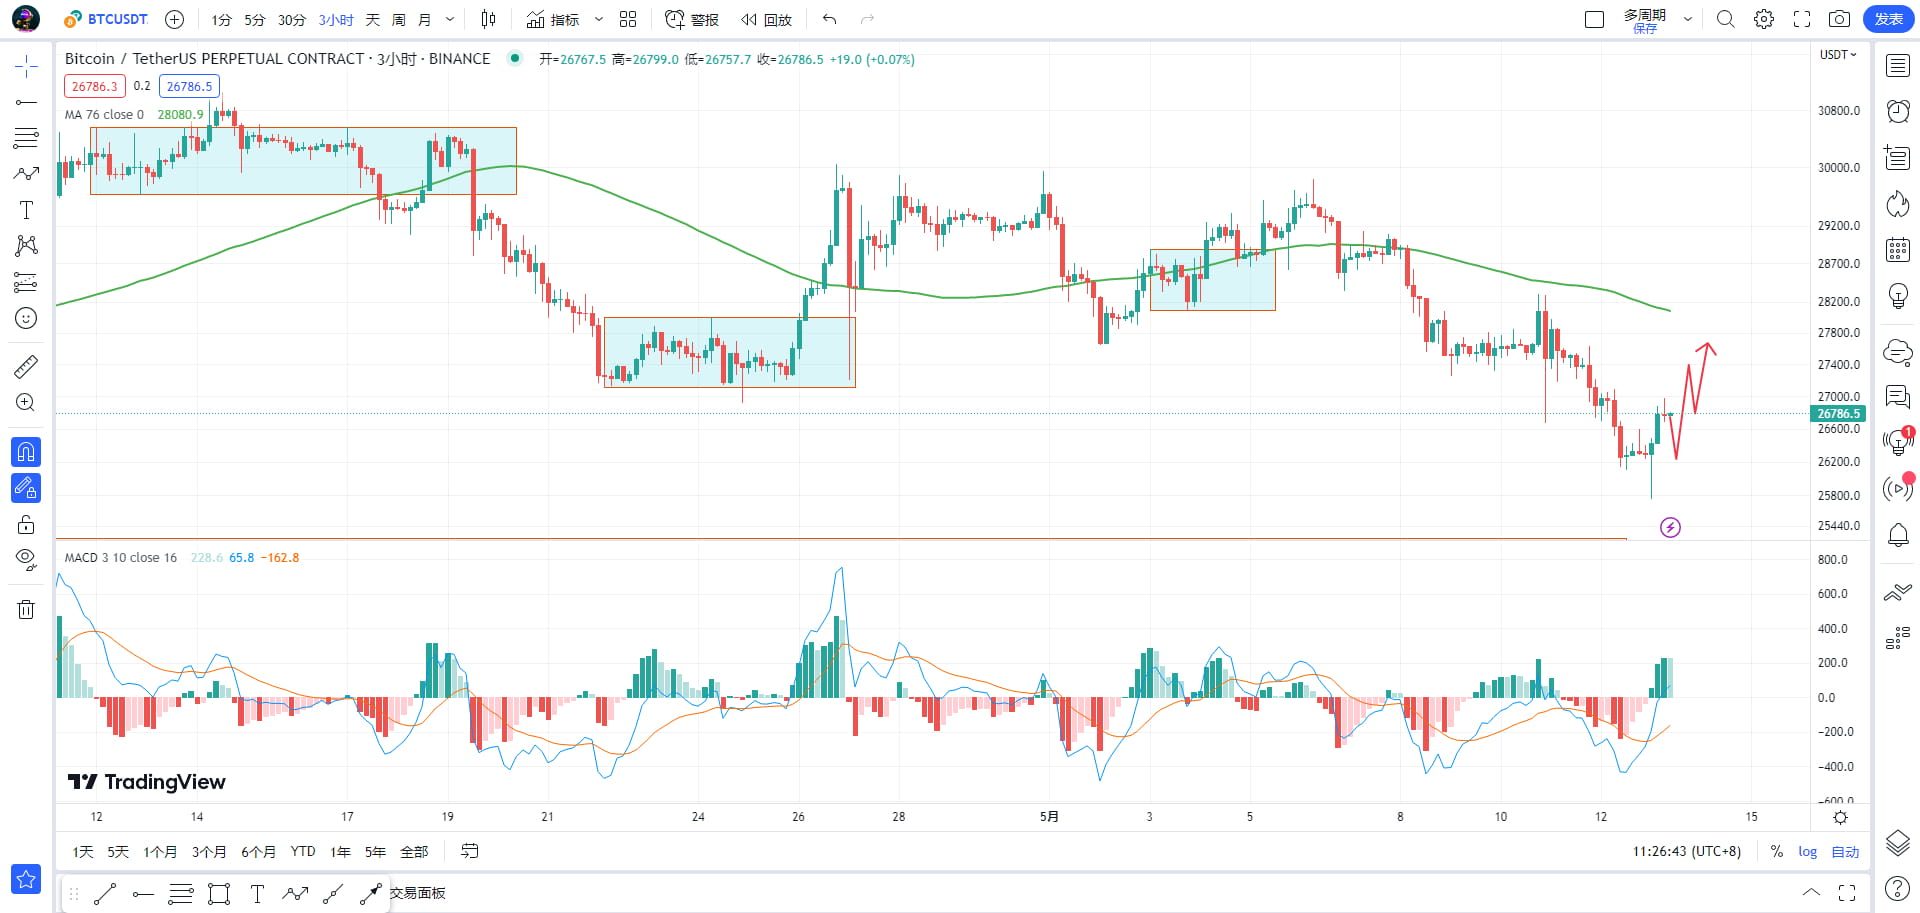This screenshot has width=1920, height=913.
Task: Click the trash remove drawings icon
Action: pyautogui.click(x=26, y=609)
